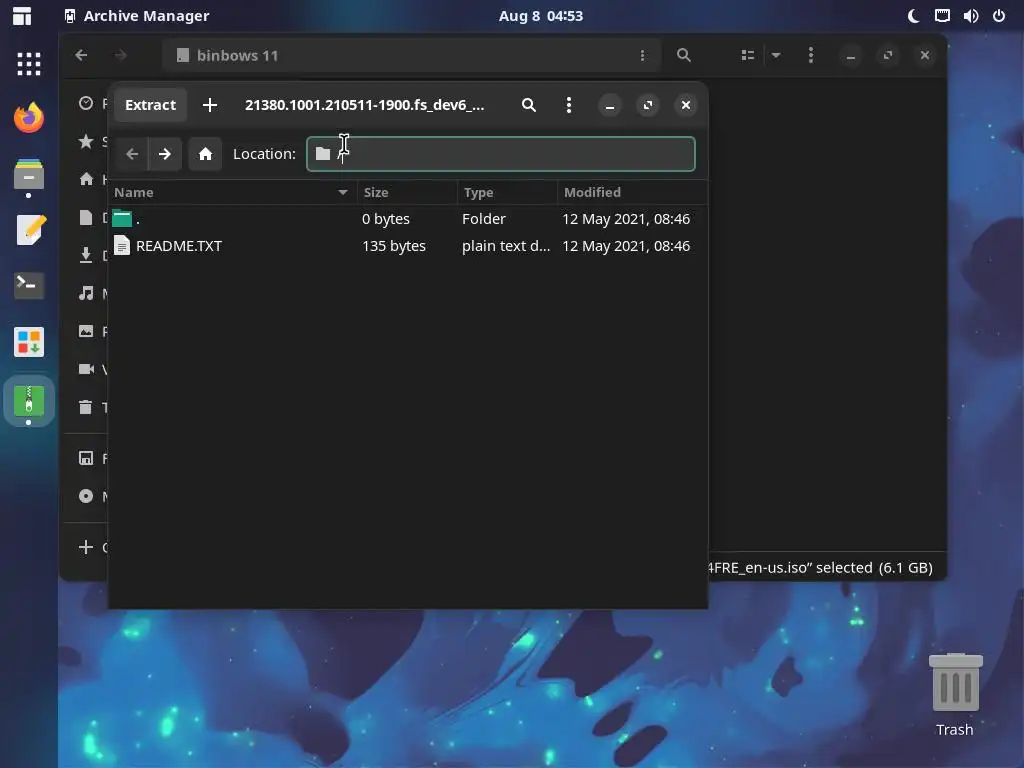Screen dimensions: 1024x768
Task: Click the '0 bytes' size cell
Action: [x=386, y=219]
